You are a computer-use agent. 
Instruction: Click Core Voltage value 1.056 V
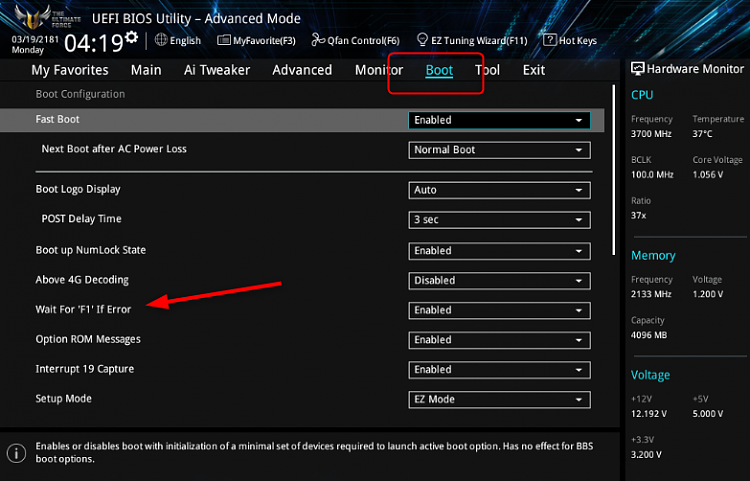pyautogui.click(x=707, y=175)
